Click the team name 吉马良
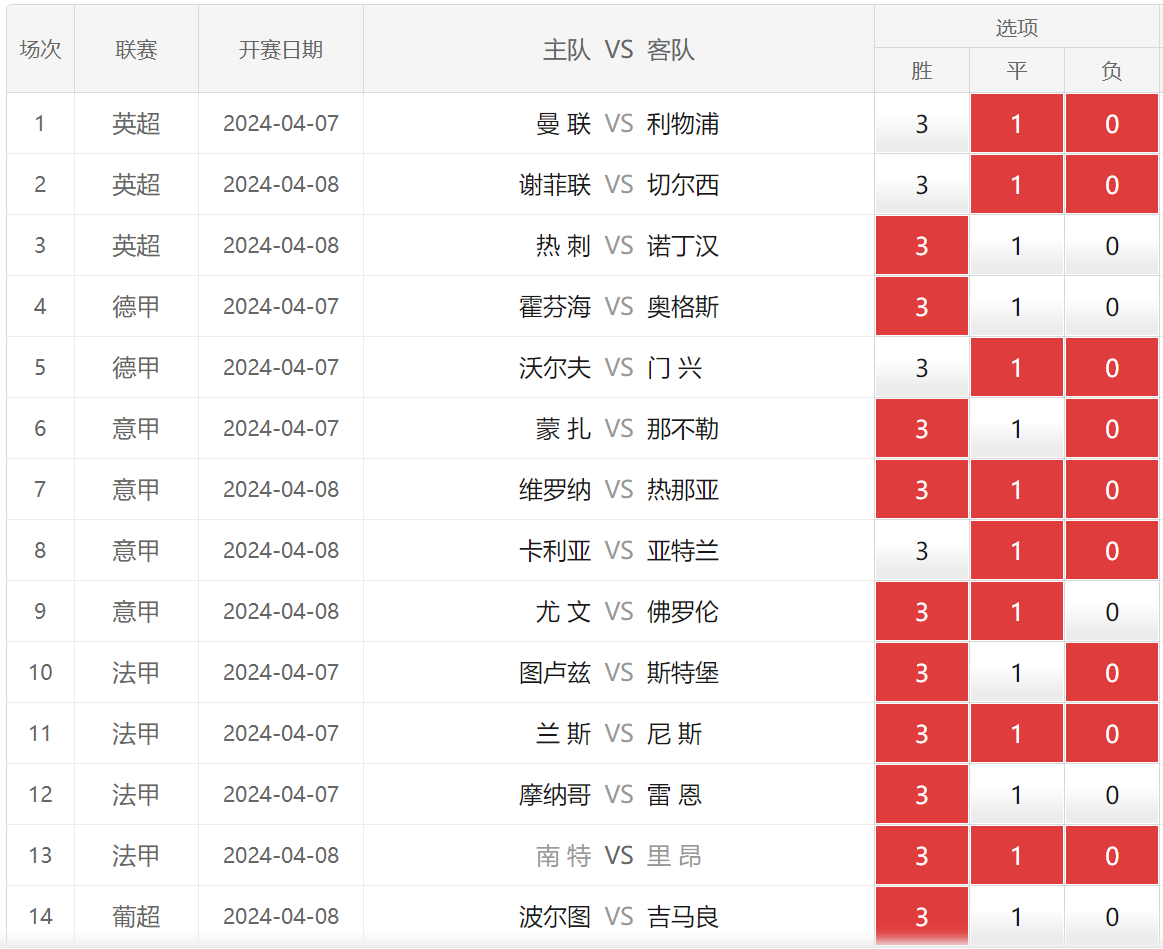The height and width of the screenshot is (949, 1163). pyautogui.click(x=682, y=916)
